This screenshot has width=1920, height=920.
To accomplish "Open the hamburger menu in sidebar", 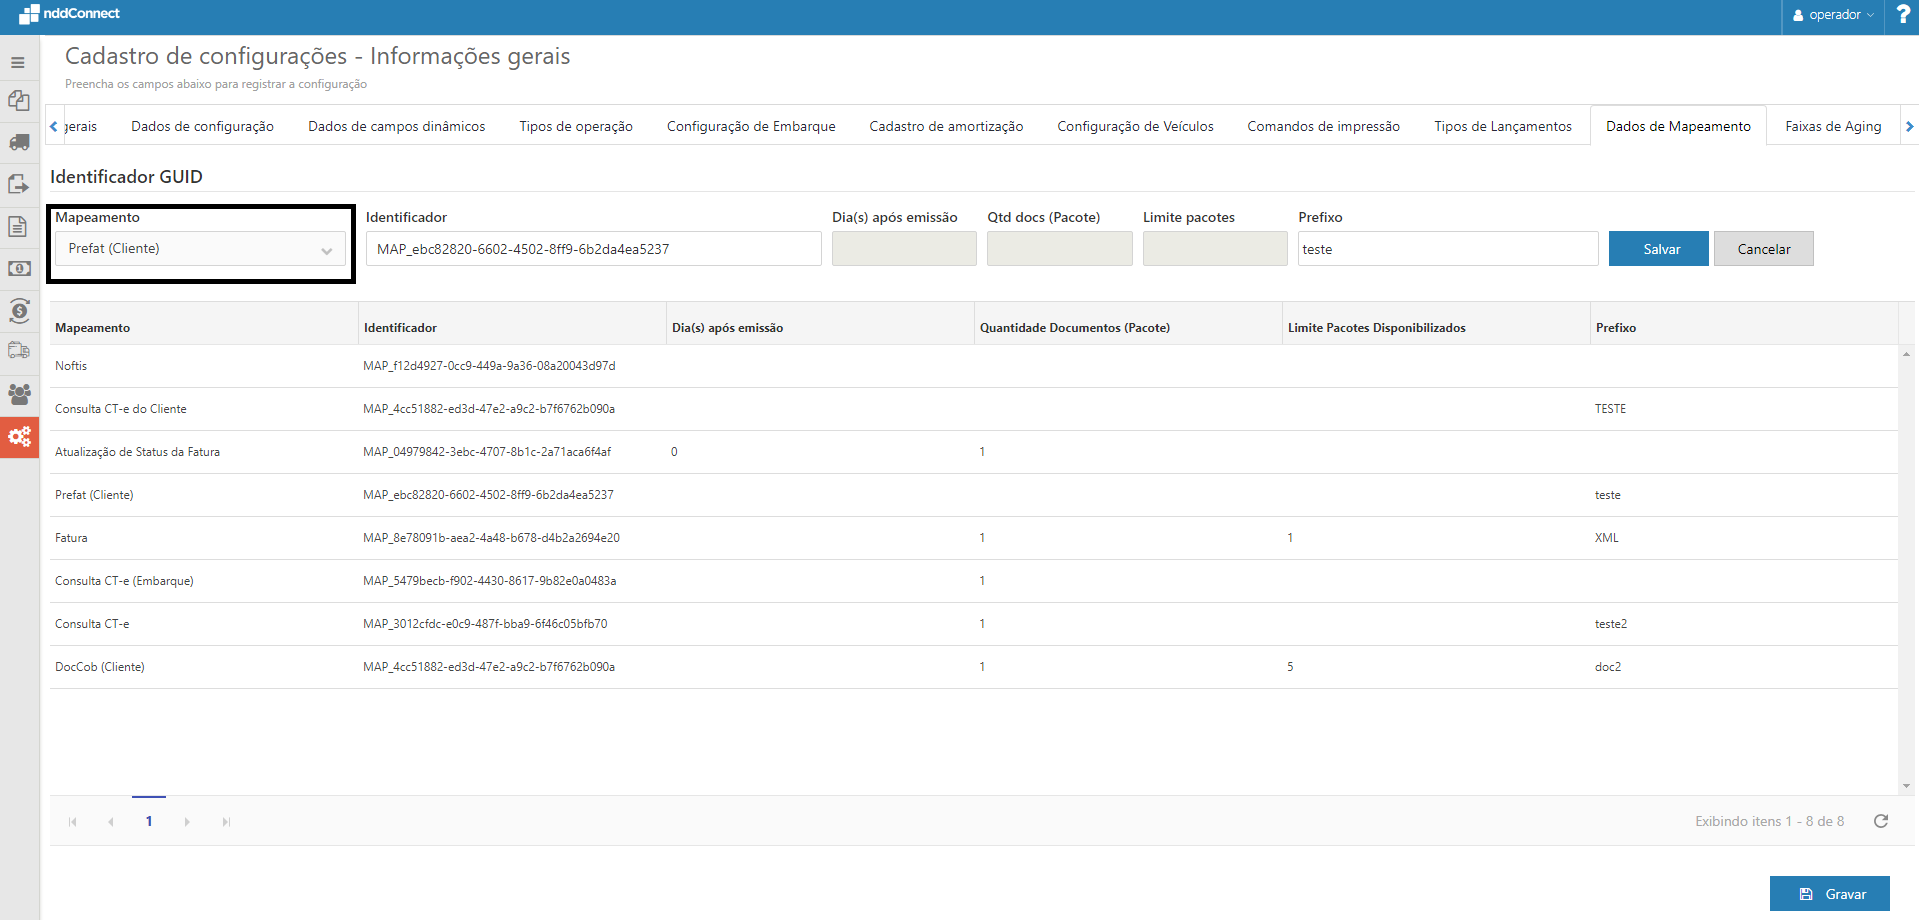I will click(x=18, y=62).
